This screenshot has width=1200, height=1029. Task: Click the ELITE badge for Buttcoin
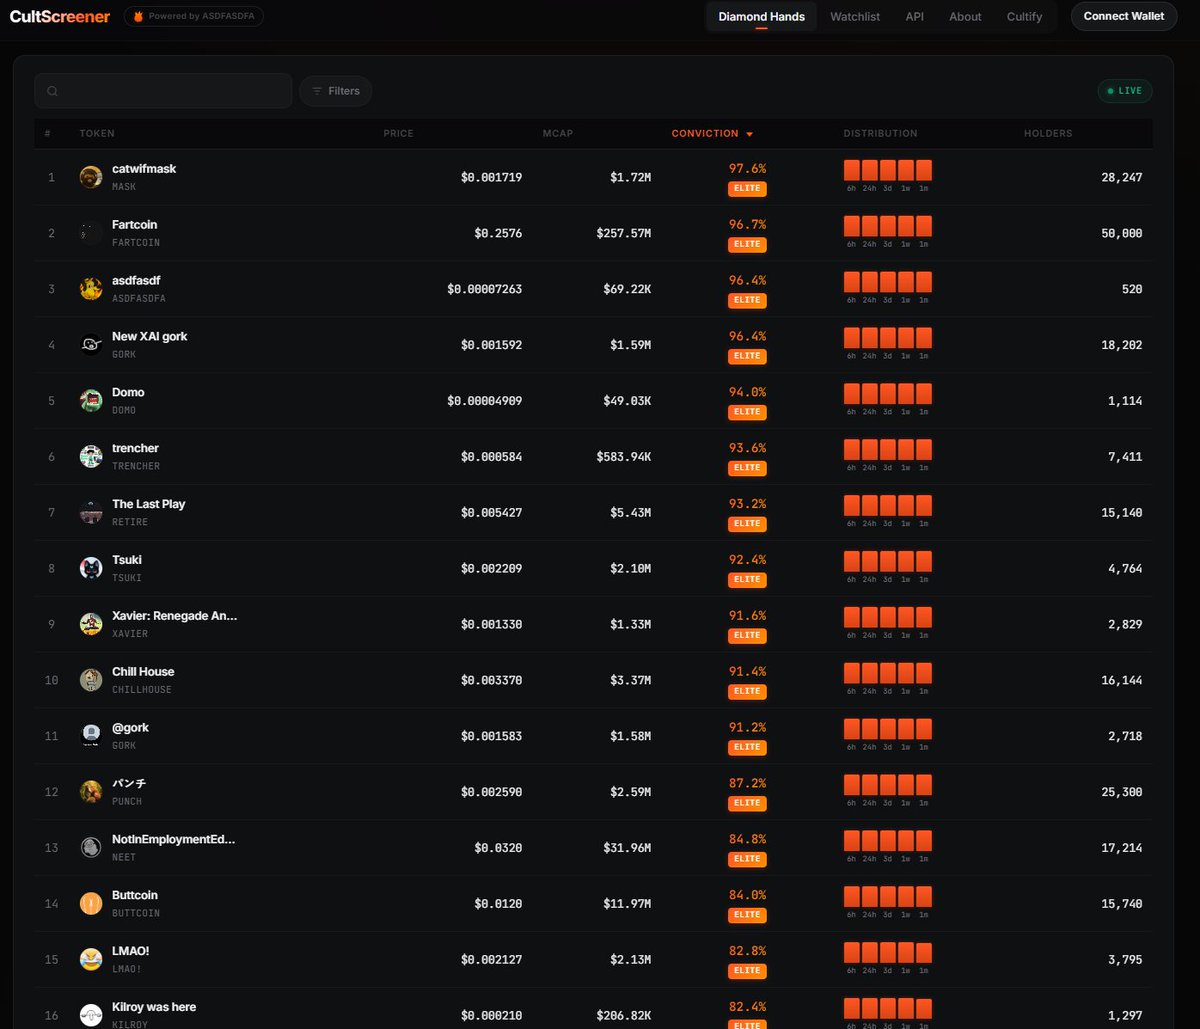tap(747, 914)
